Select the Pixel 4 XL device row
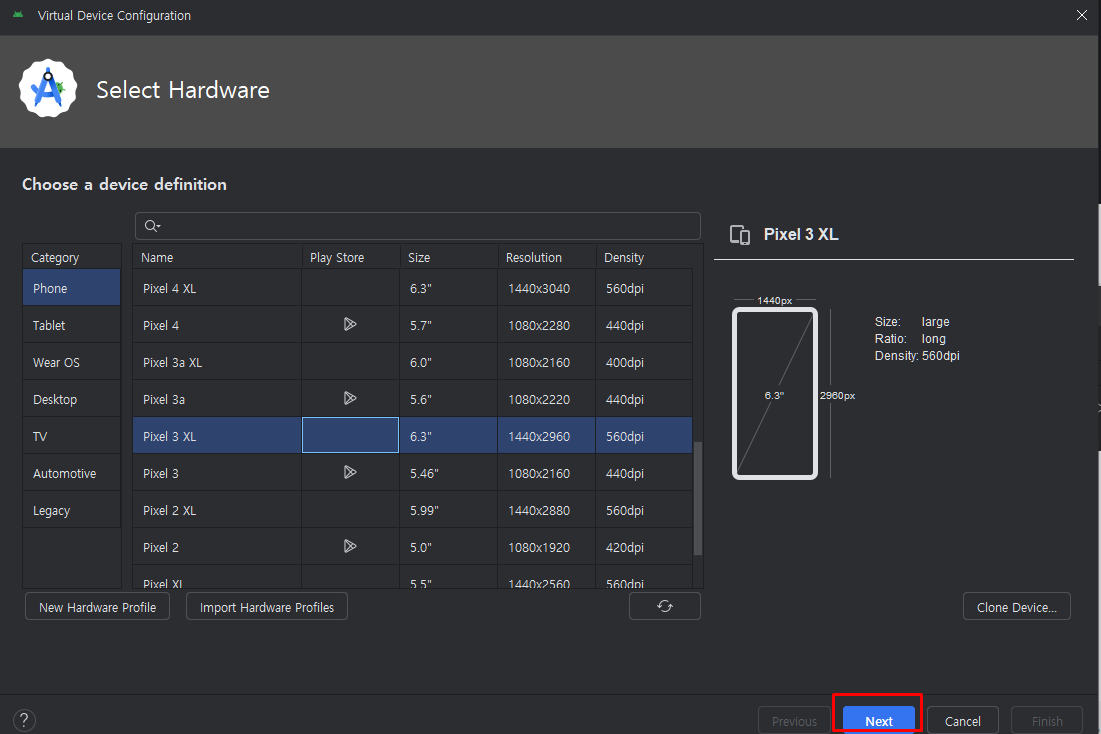1101x734 pixels. coord(413,288)
